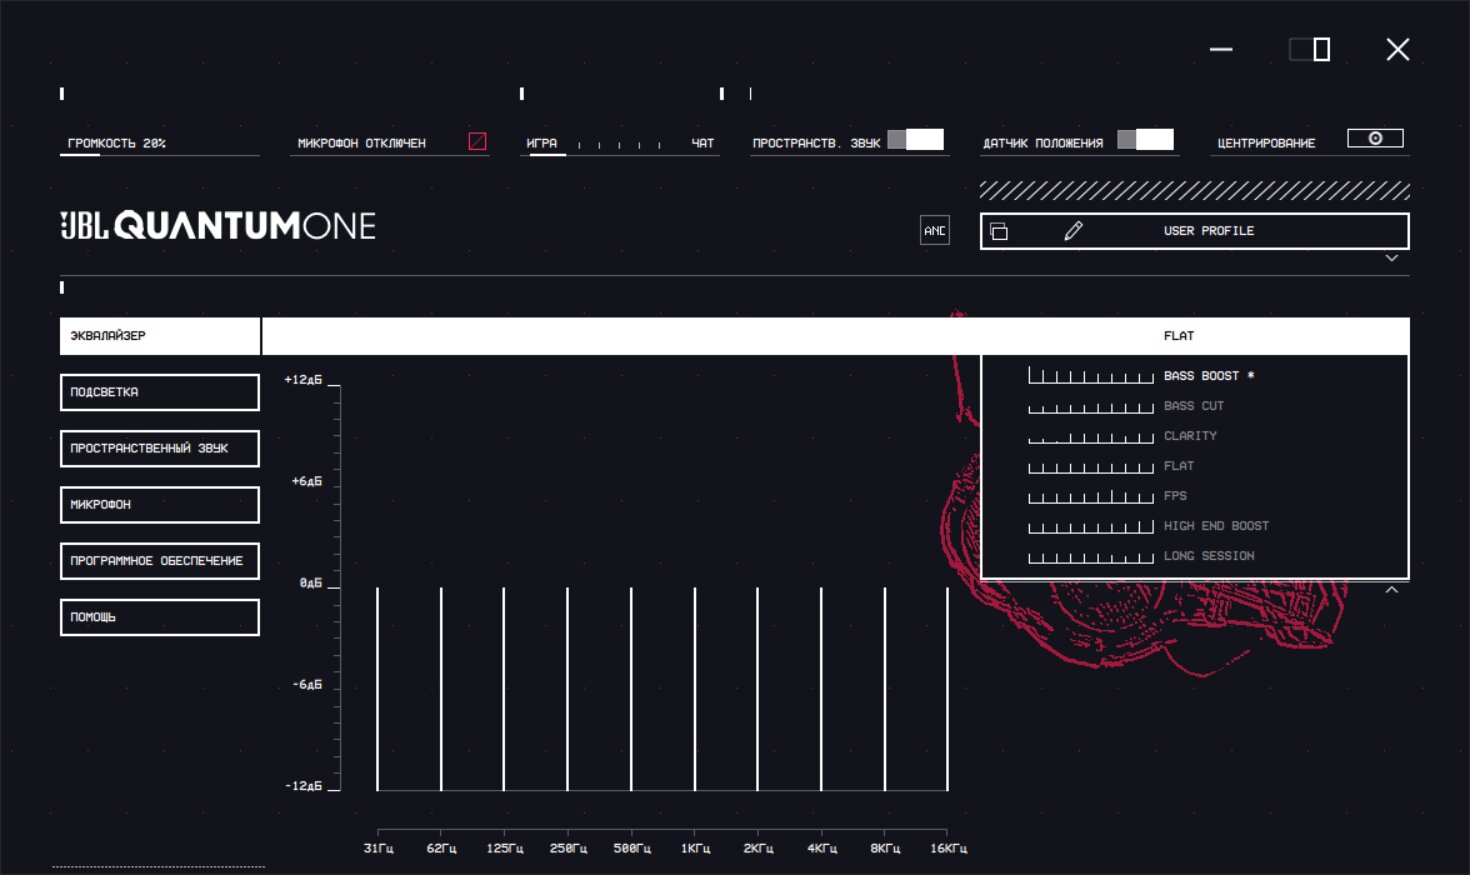Click the 2КГц equalizer band slider

click(x=758, y=689)
